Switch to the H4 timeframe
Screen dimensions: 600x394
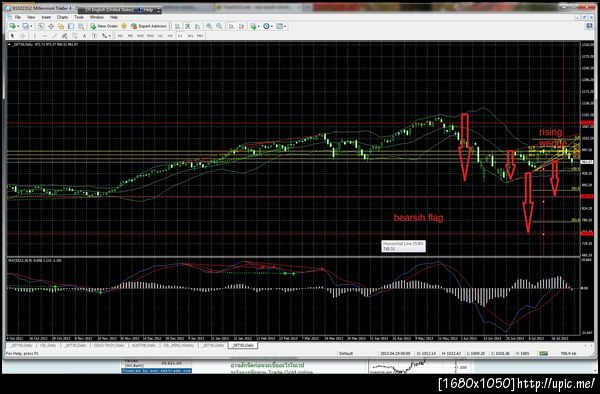coord(170,36)
